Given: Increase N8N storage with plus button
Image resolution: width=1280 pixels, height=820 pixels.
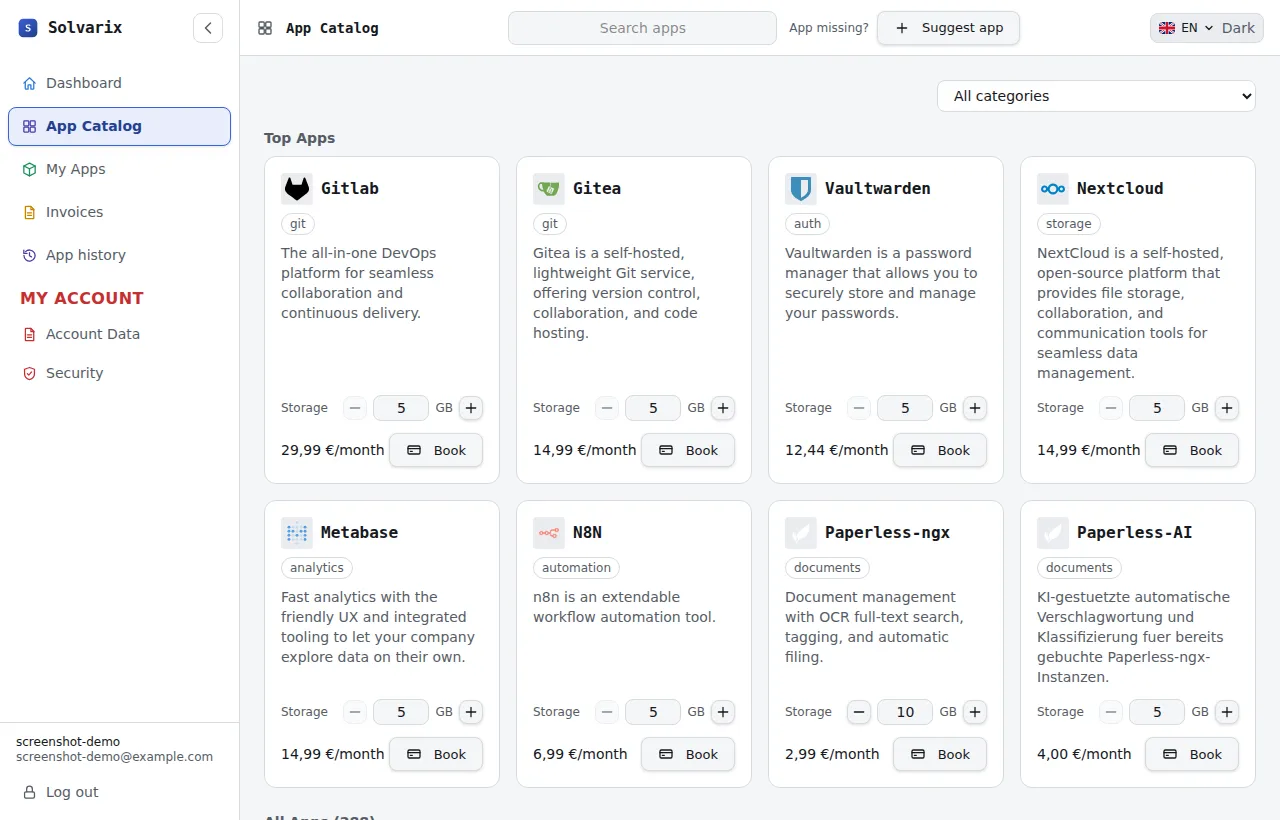Looking at the screenshot, I should tap(723, 712).
